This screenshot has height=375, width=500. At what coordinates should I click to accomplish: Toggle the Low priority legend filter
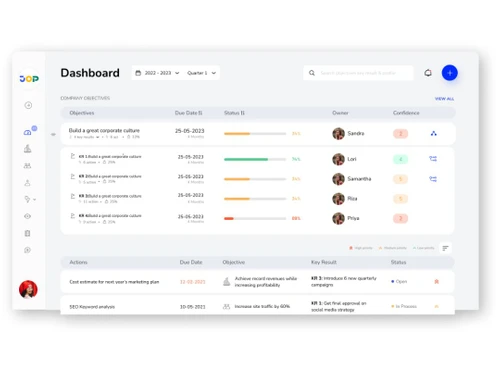tap(423, 248)
